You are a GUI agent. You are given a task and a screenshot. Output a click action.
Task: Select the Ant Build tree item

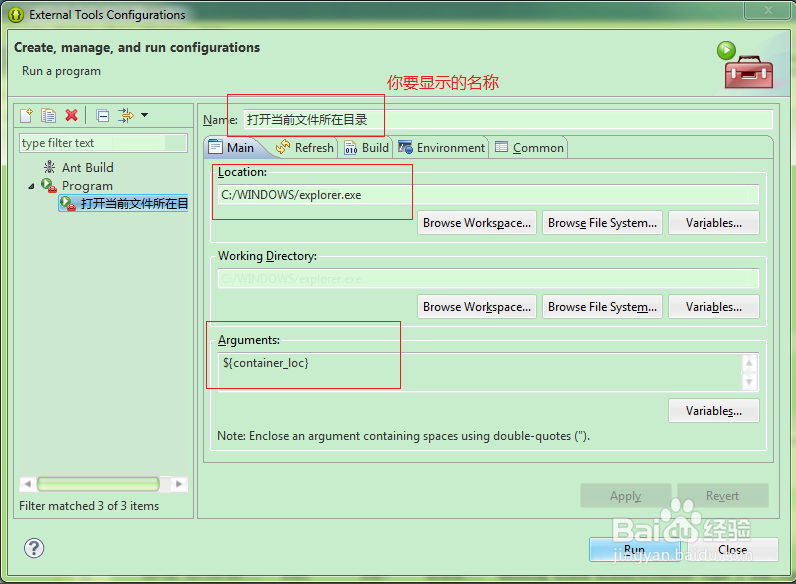click(88, 168)
